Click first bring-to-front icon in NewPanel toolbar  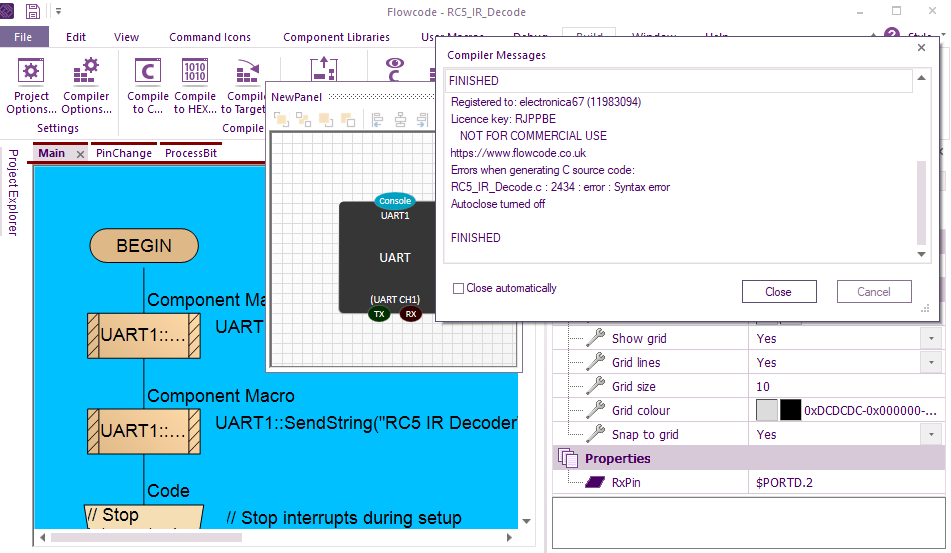(281, 119)
